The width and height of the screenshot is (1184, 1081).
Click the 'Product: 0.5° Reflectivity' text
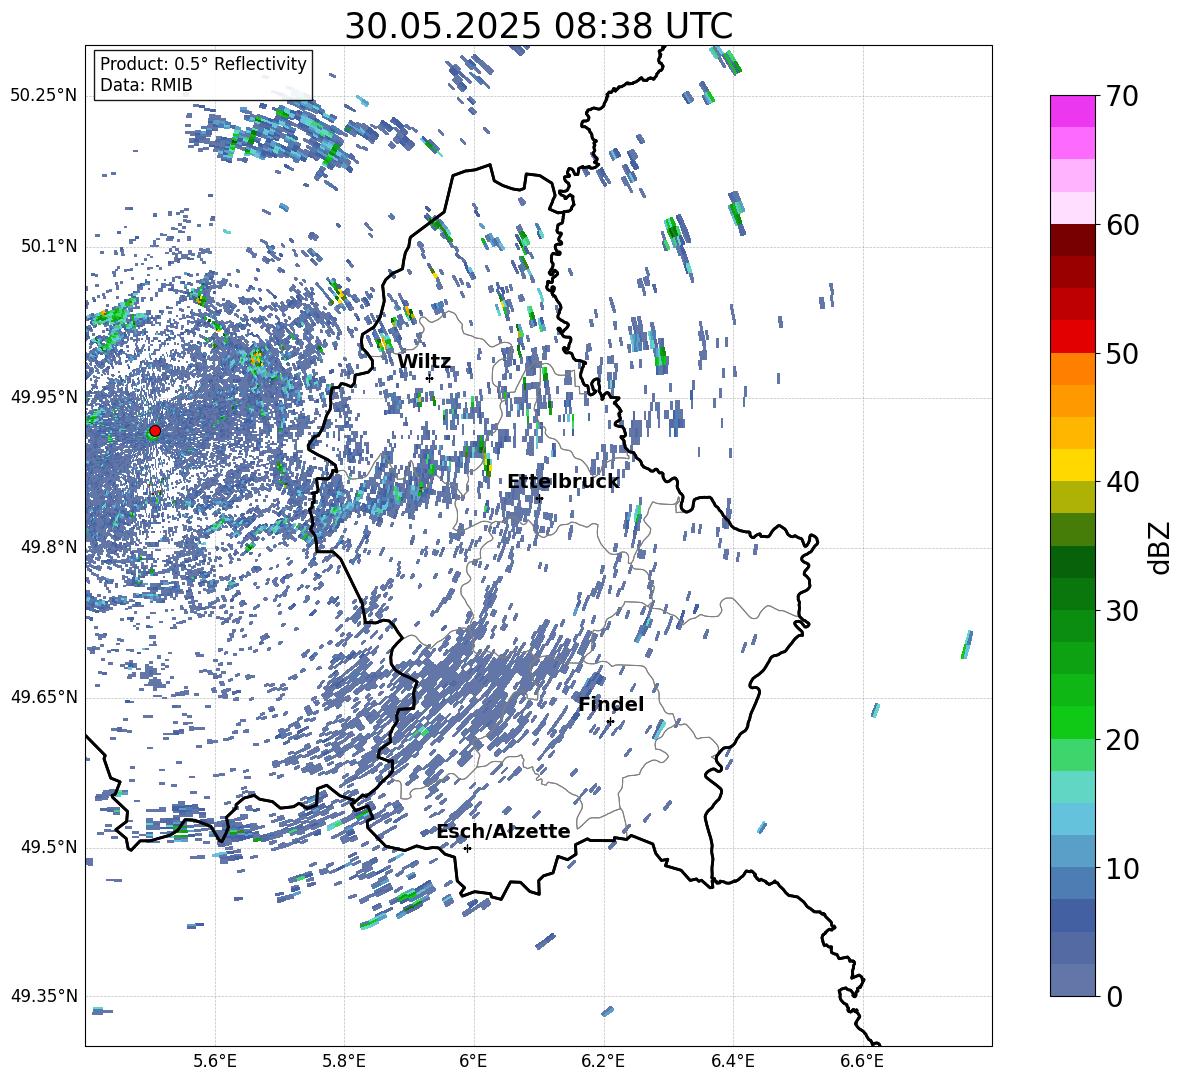203,64
